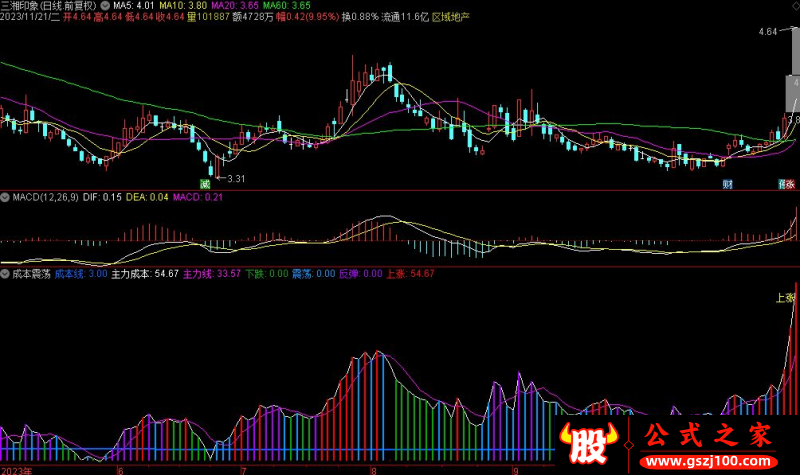Click the green 减 marker icon
Screen dimensions: 800x475
coord(205,184)
